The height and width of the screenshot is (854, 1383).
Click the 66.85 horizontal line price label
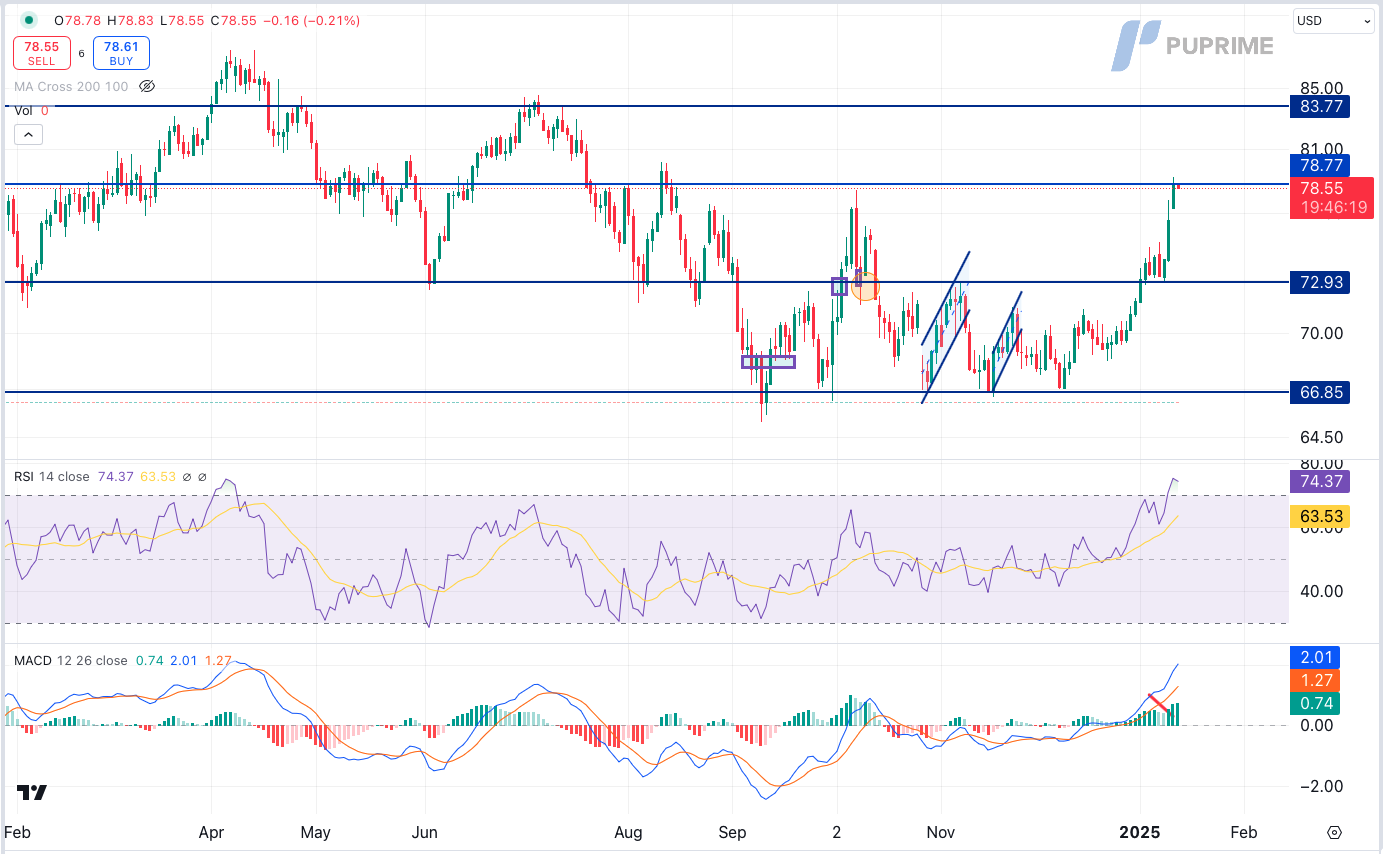click(x=1321, y=392)
